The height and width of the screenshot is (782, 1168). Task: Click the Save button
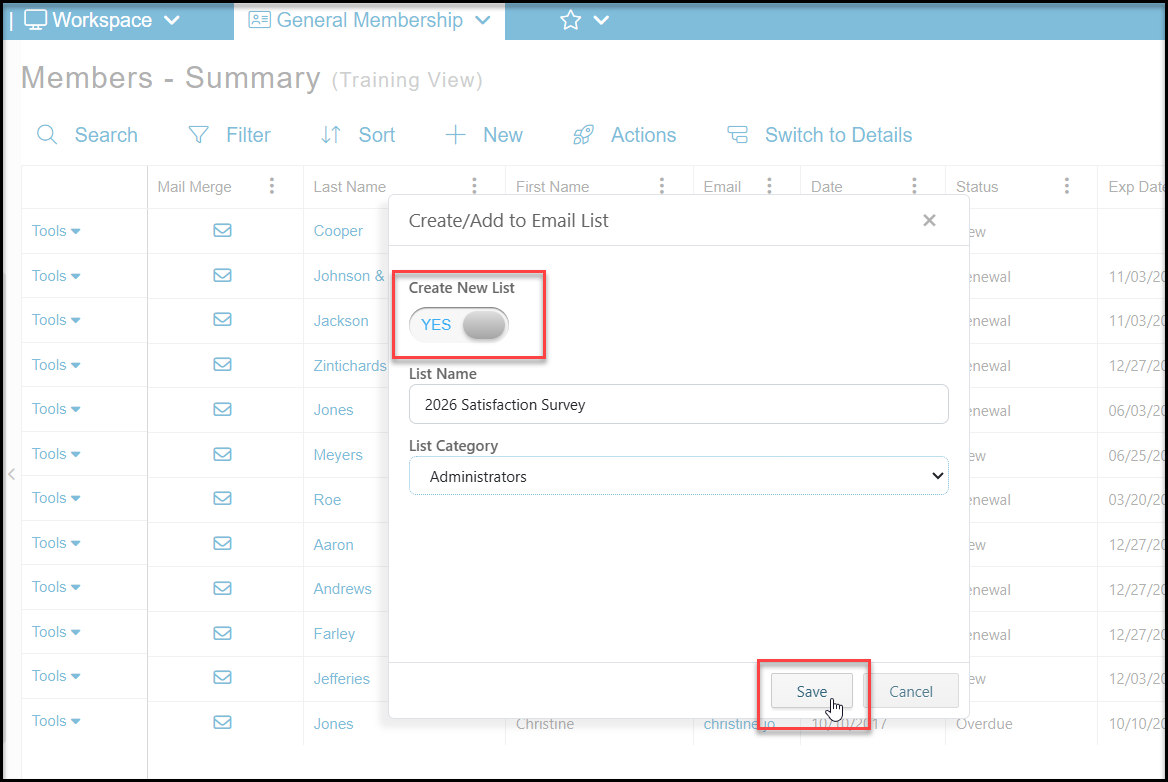811,691
